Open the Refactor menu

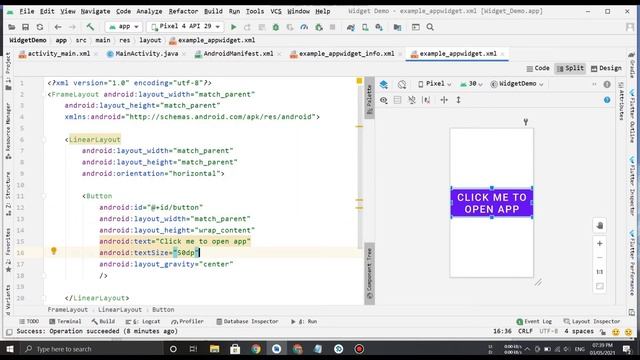(x=183, y=11)
